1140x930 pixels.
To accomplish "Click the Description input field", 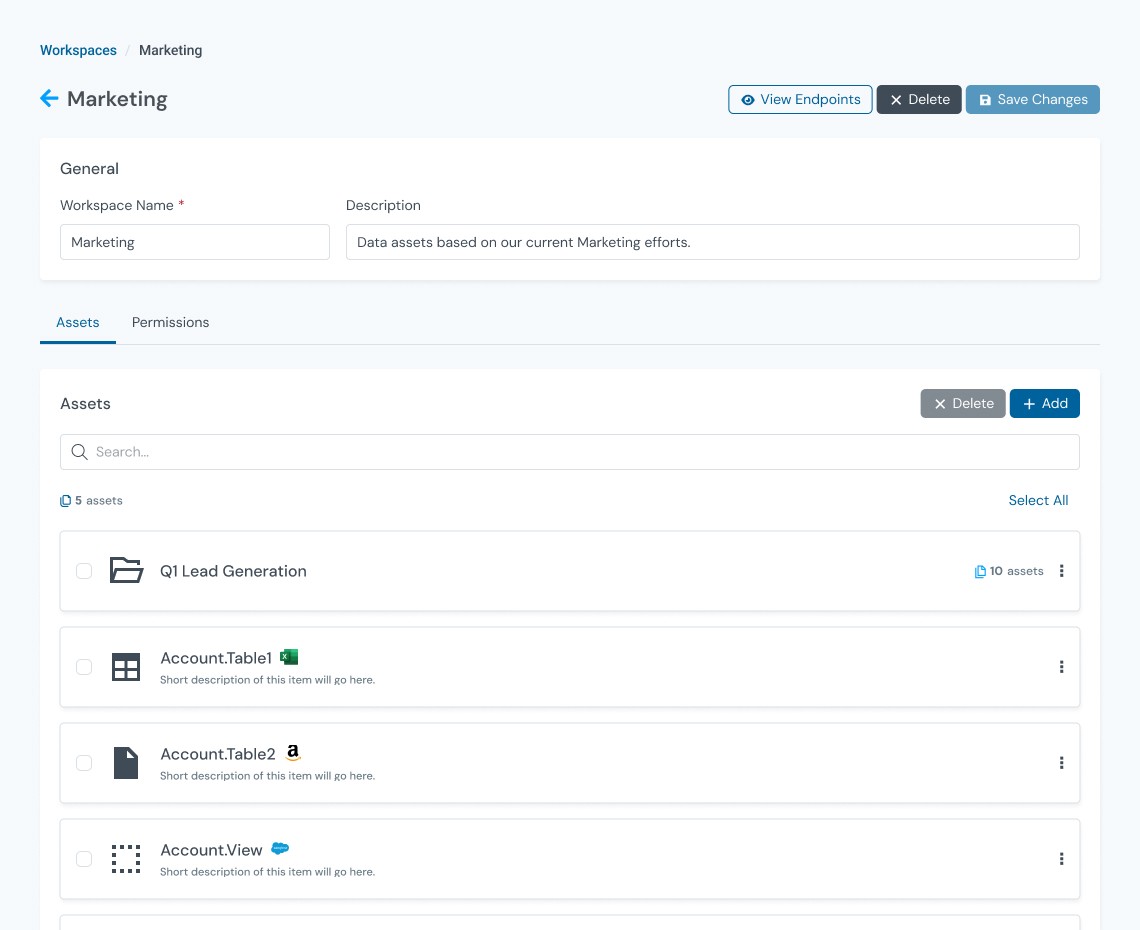I will pos(712,242).
